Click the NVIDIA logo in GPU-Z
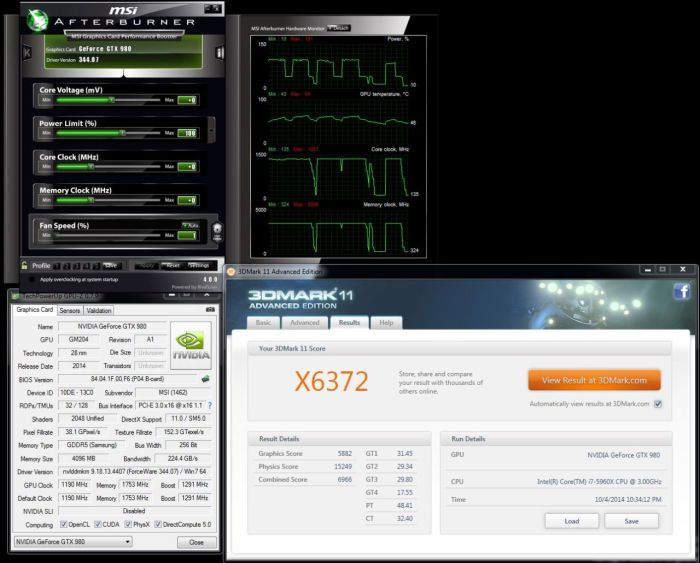Image resolution: width=700 pixels, height=563 pixels. tap(191, 345)
